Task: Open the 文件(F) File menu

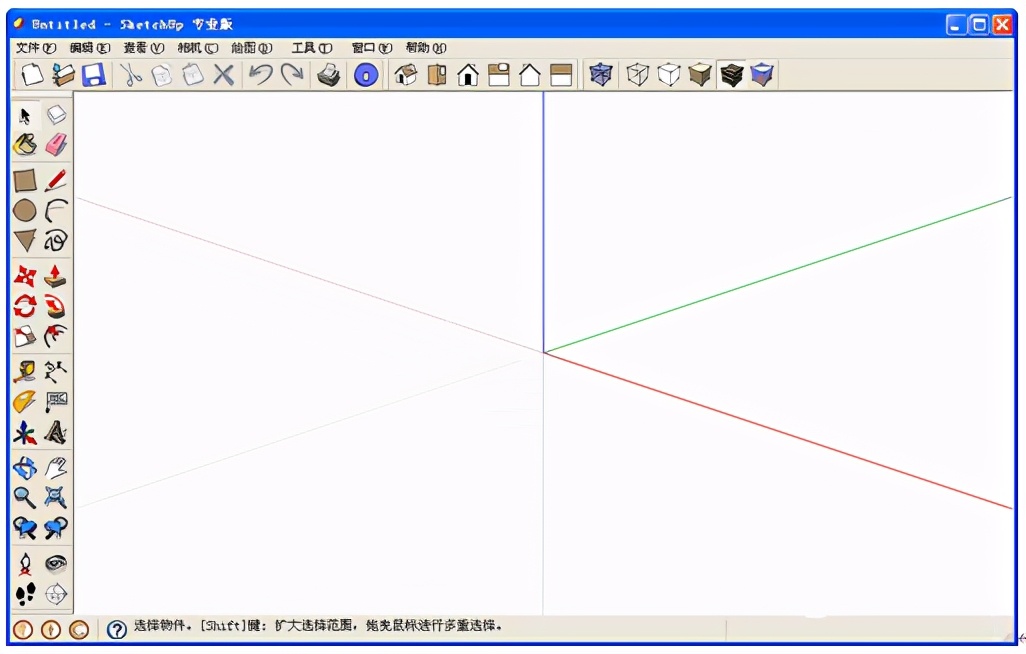Action: point(36,48)
